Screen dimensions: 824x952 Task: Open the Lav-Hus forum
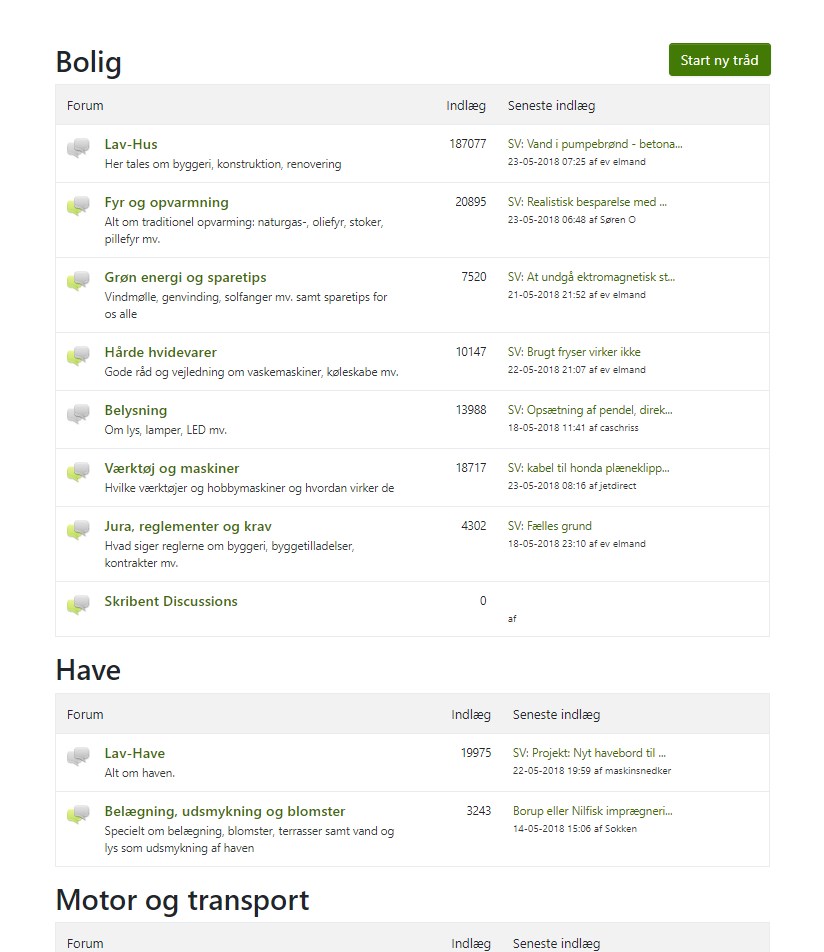131,144
